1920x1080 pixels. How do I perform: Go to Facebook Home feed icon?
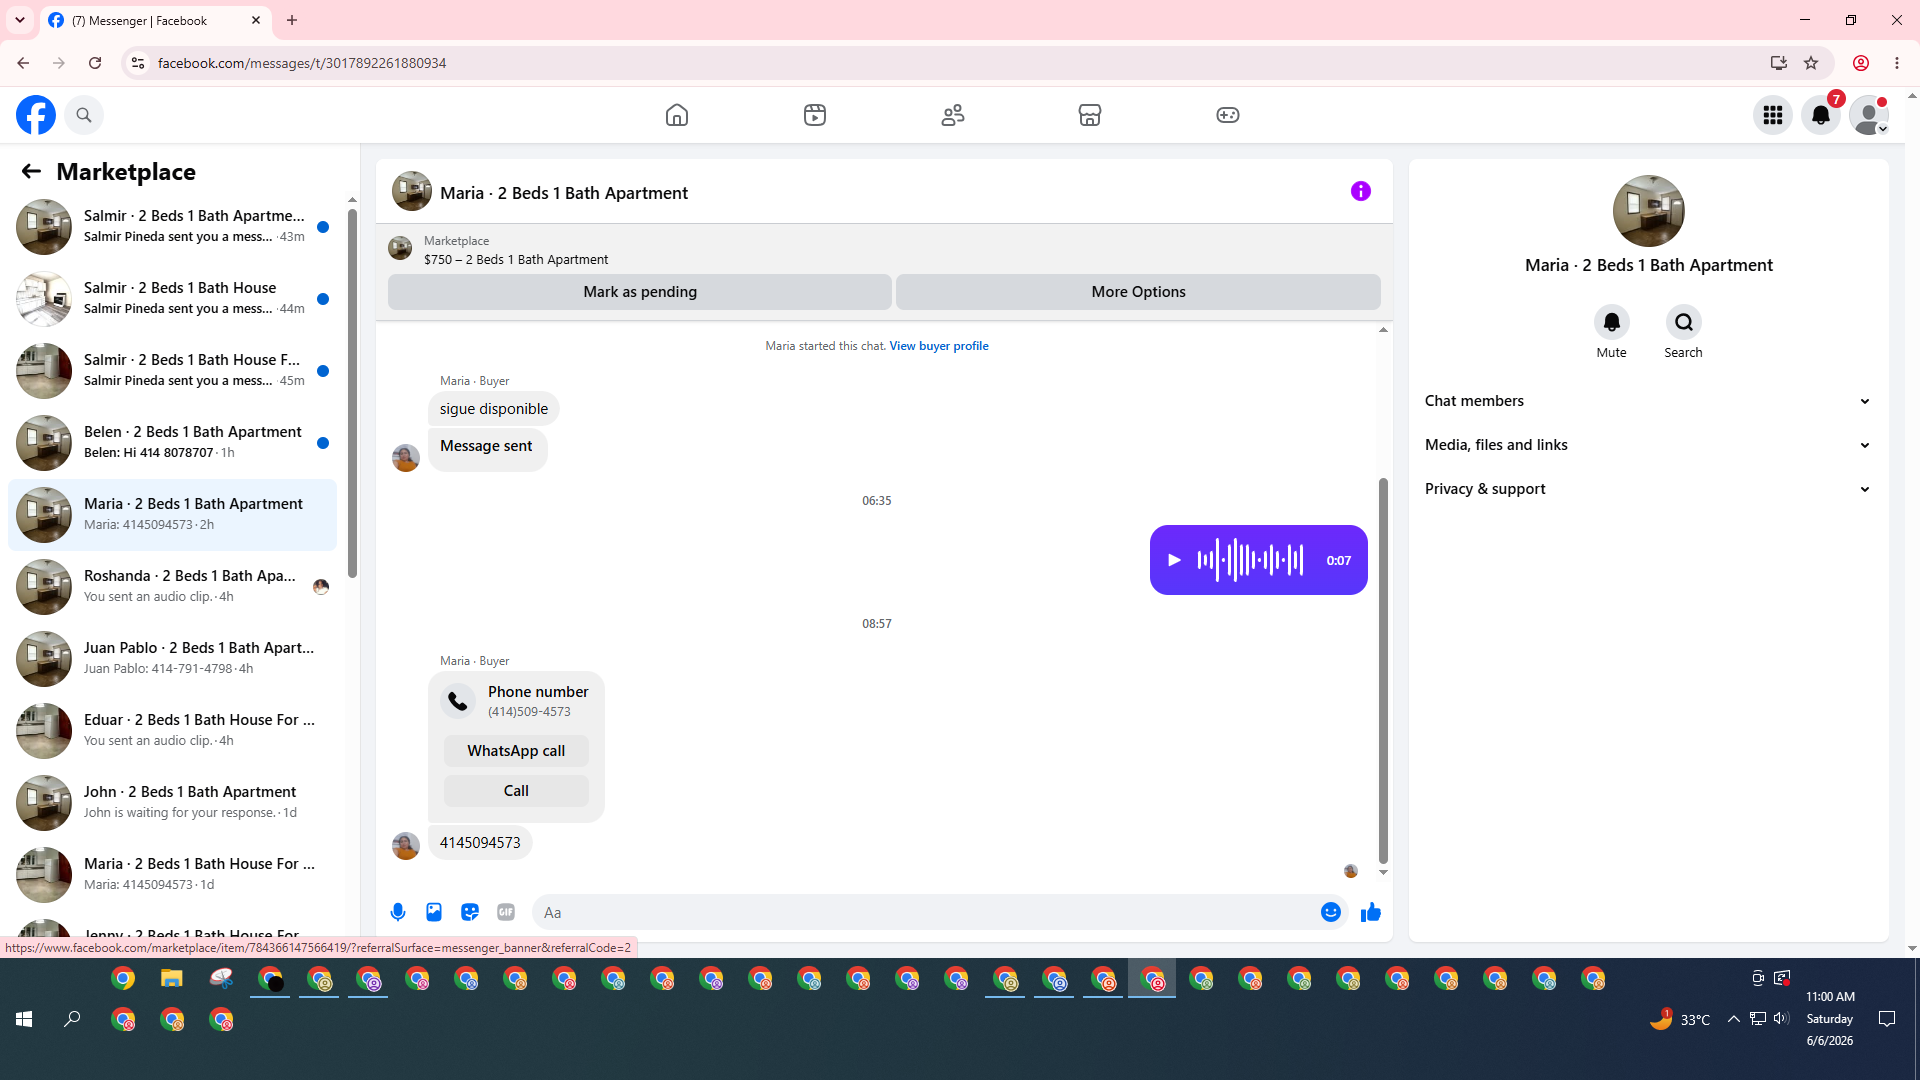pos(677,115)
